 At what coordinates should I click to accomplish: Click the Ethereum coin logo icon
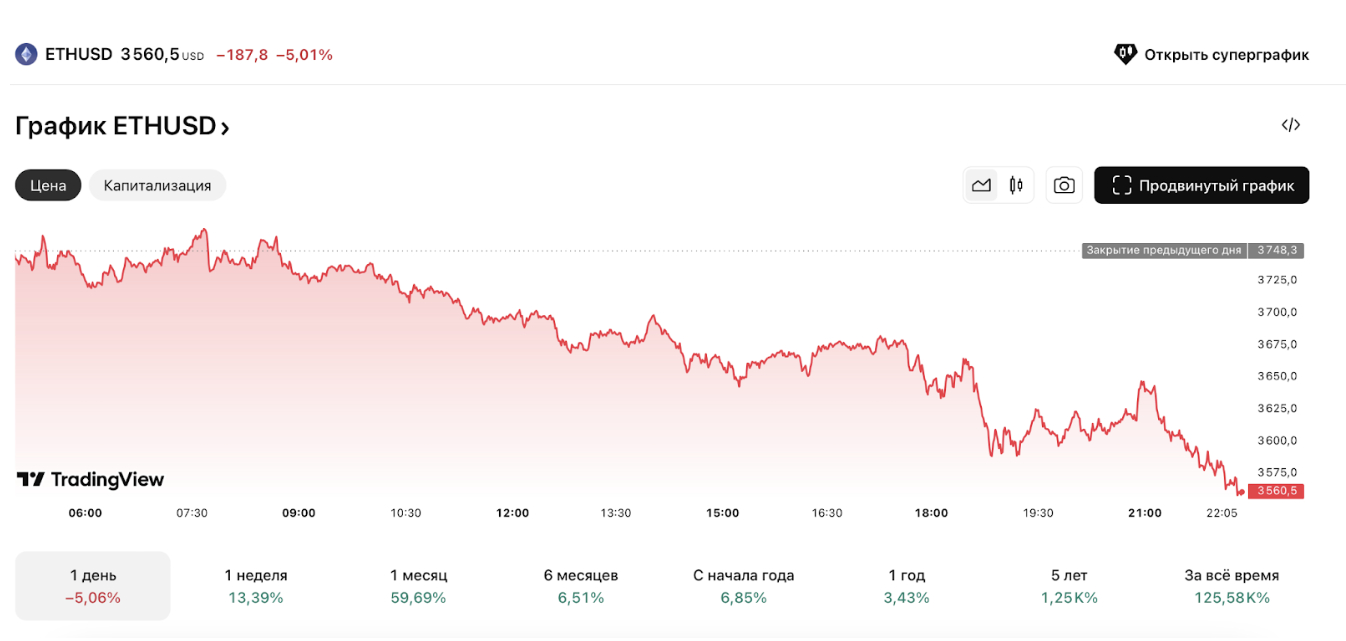coord(26,54)
